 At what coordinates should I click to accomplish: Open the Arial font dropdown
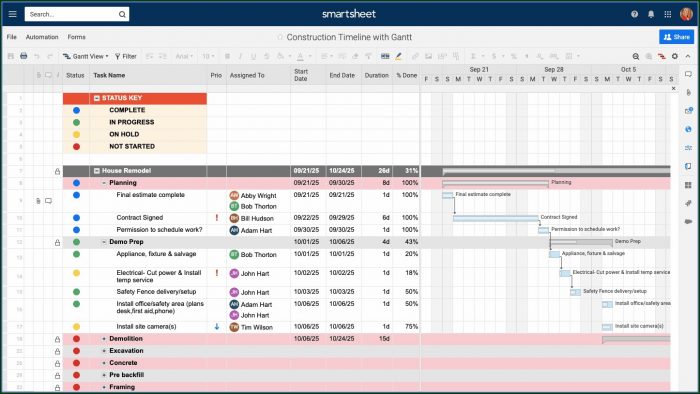[x=184, y=56]
